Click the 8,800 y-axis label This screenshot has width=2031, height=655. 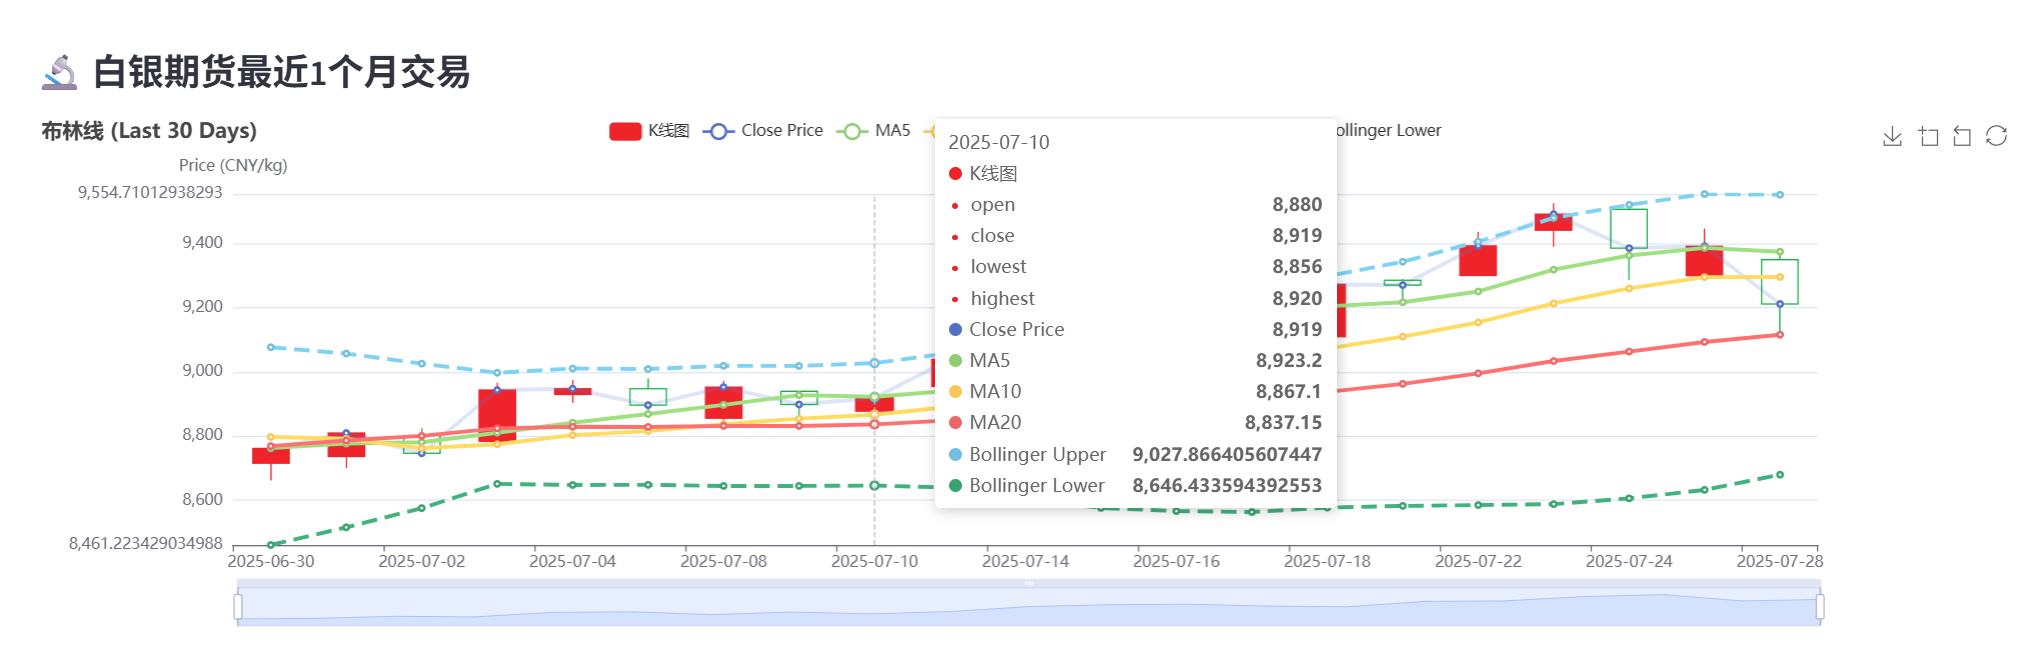(202, 435)
